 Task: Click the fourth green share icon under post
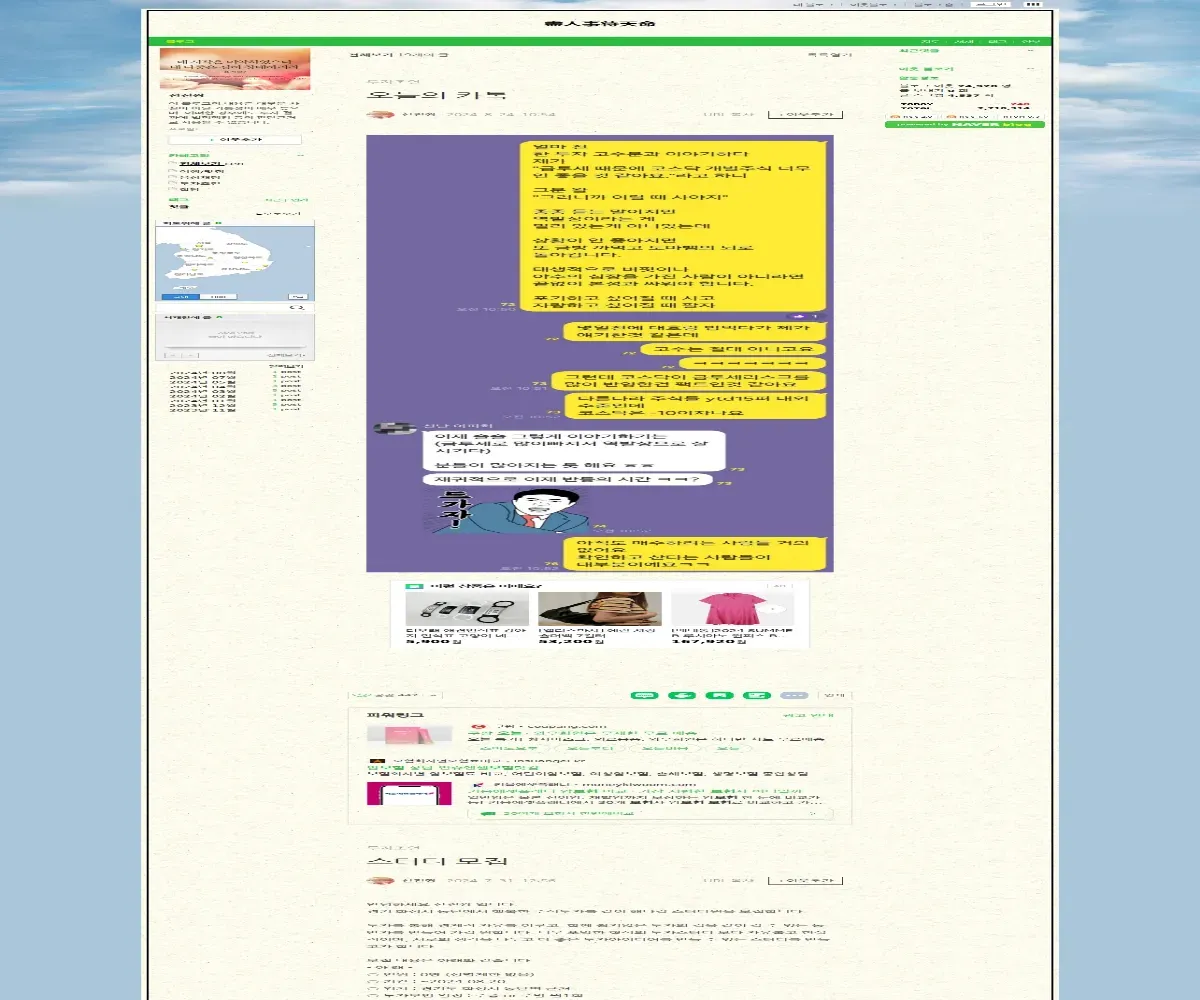tap(757, 694)
